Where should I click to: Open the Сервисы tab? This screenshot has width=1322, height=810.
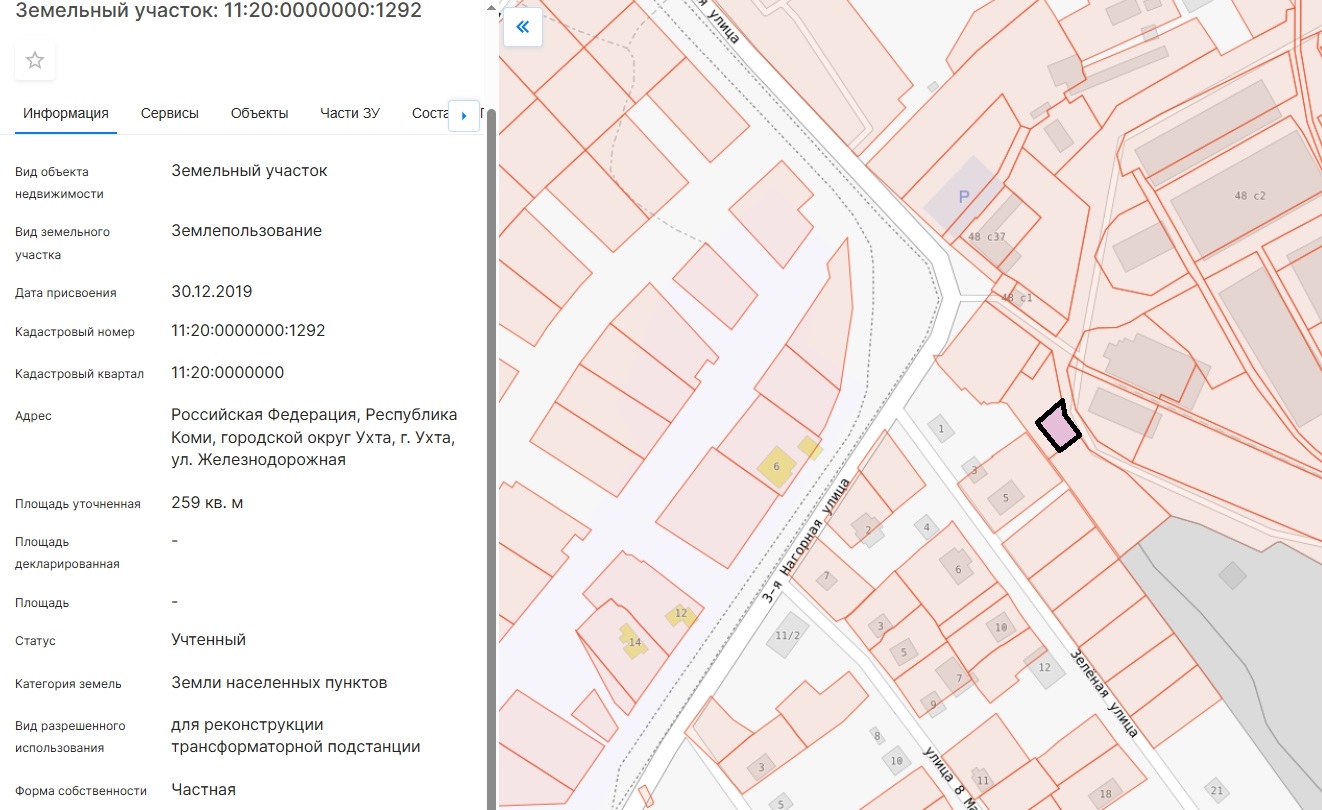coord(170,113)
